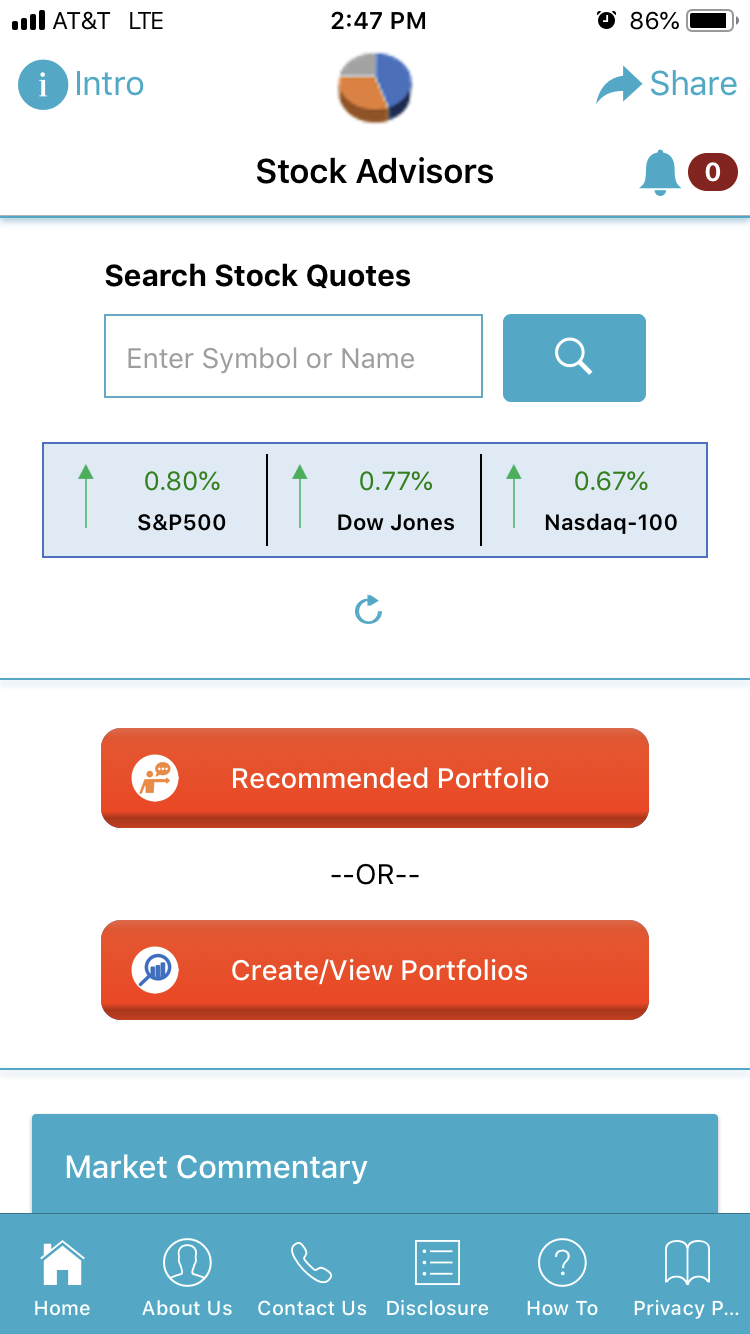Refresh market indices with the reload icon

tap(369, 610)
